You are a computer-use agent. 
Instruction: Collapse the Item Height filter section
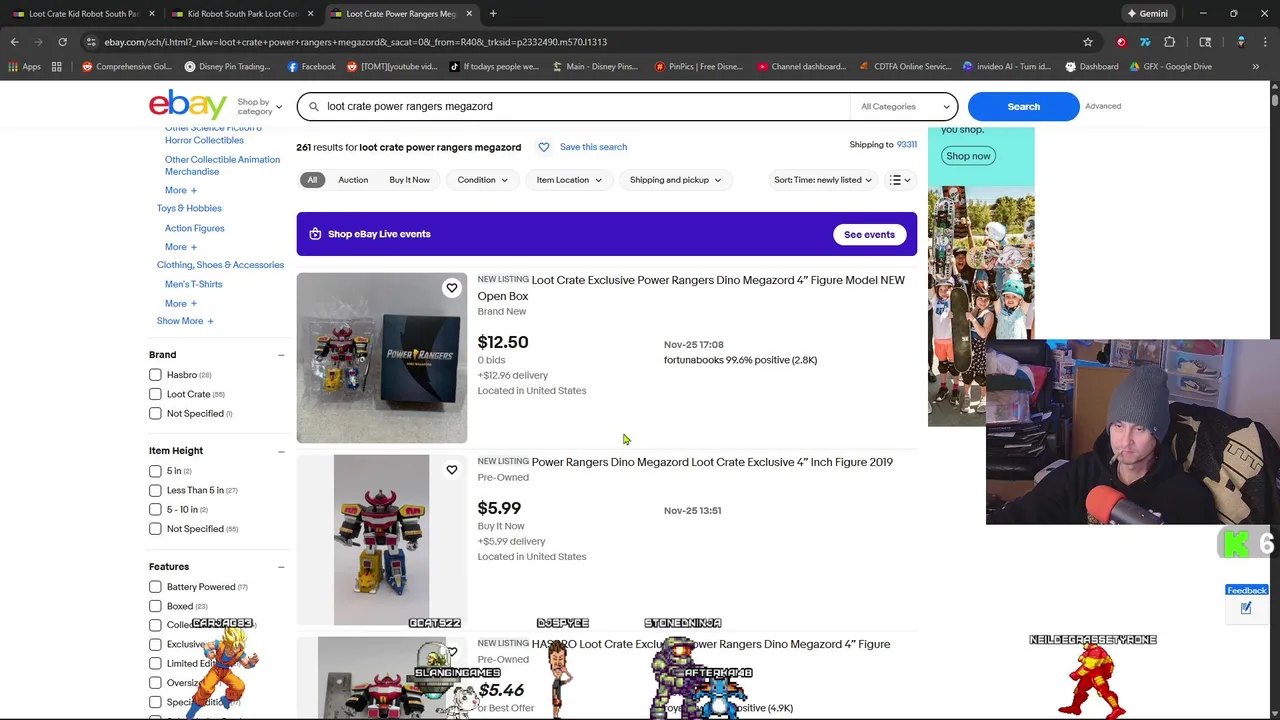coord(281,451)
